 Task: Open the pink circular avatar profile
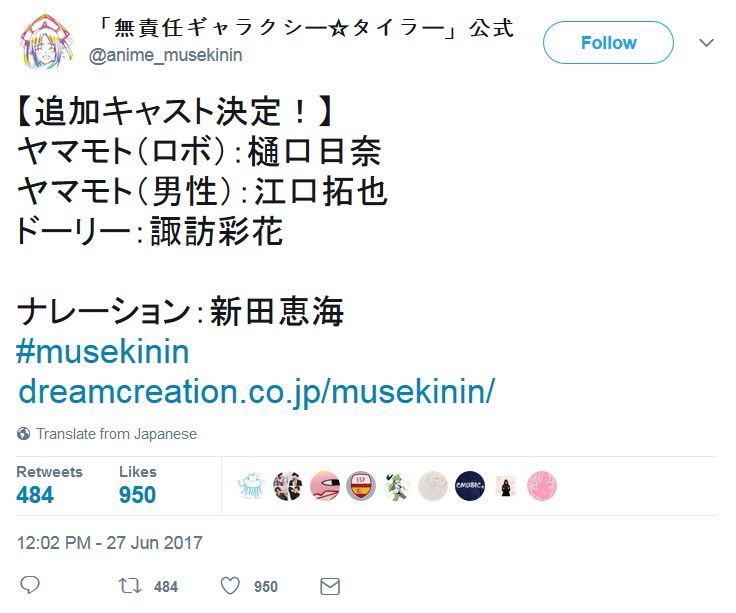click(x=542, y=486)
